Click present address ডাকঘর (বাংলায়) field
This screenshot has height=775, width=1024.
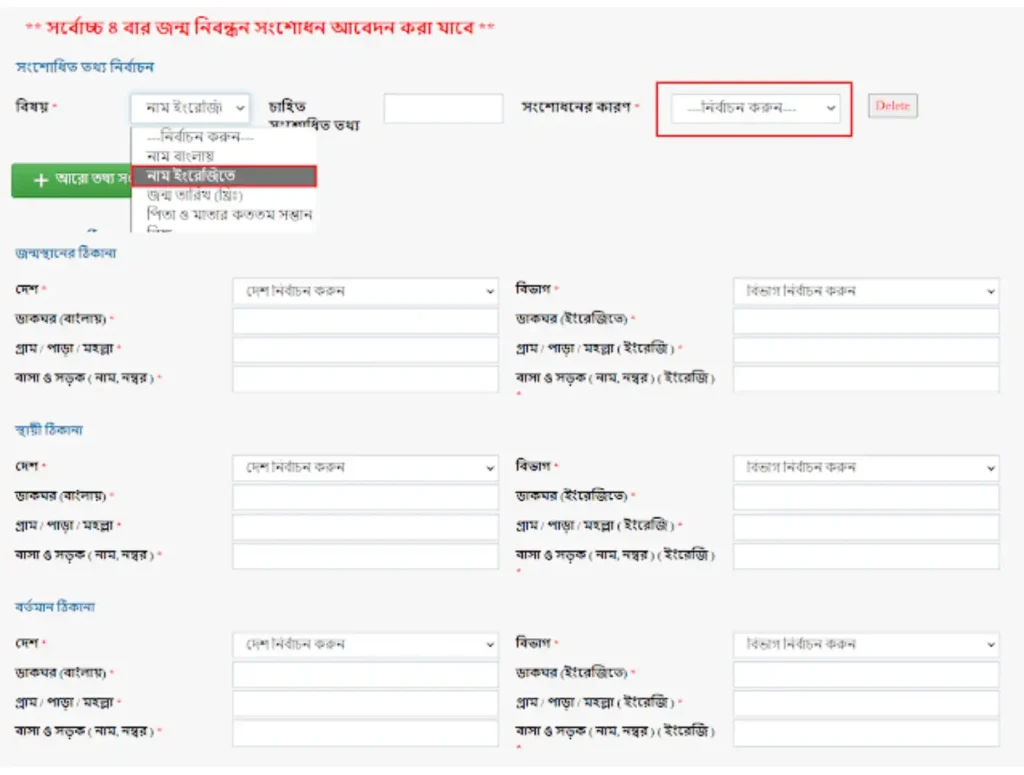pyautogui.click(x=366, y=674)
